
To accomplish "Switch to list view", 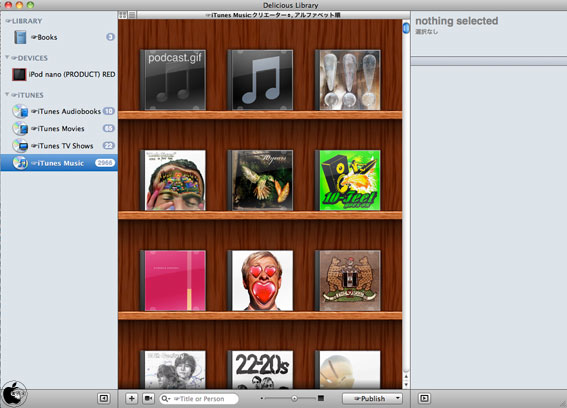I will tap(132, 15).
